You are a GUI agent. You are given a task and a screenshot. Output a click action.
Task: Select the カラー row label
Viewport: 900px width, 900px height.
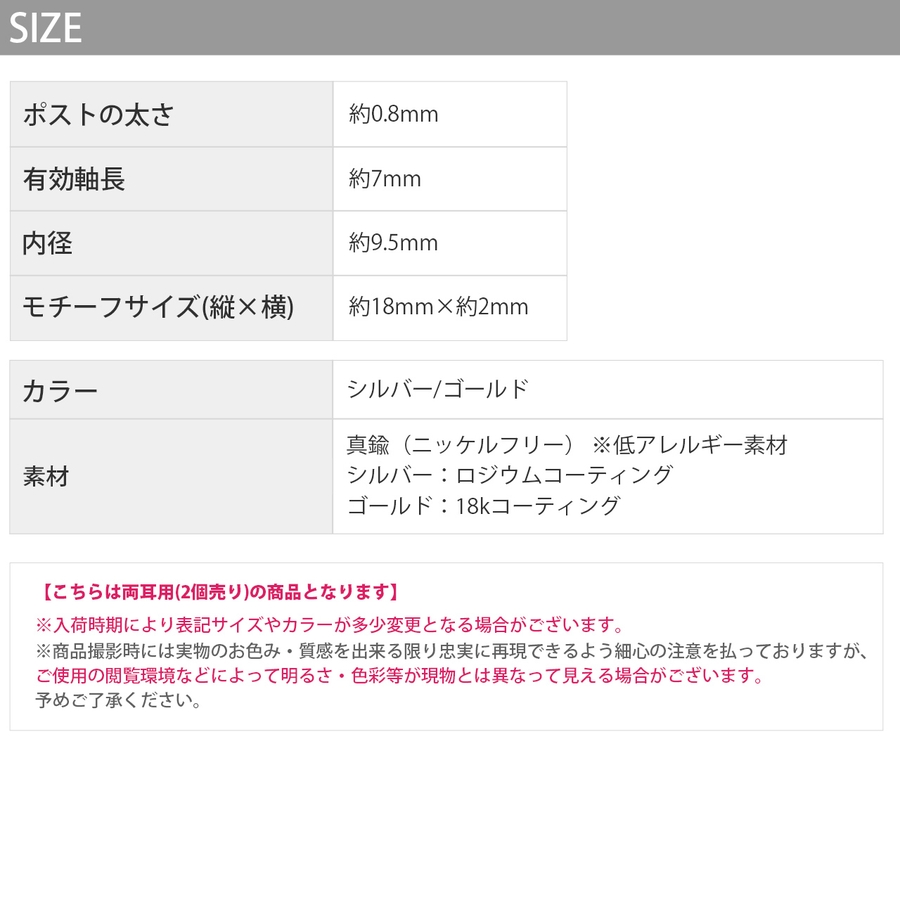60,390
